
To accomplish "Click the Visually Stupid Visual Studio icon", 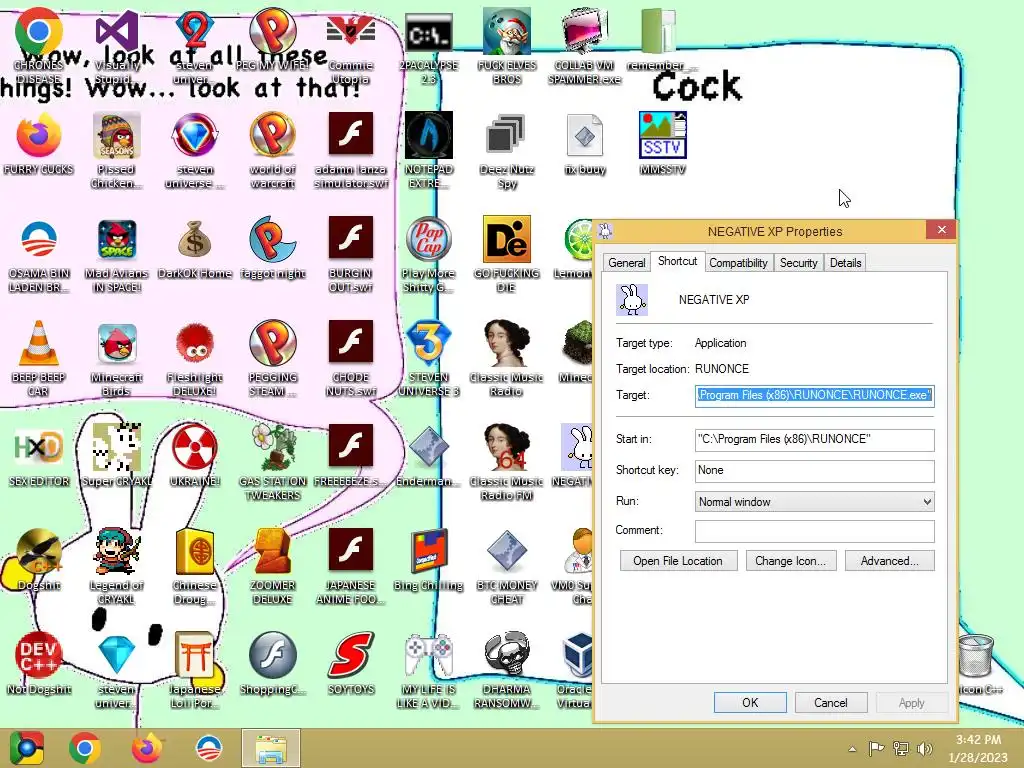I will point(116,31).
